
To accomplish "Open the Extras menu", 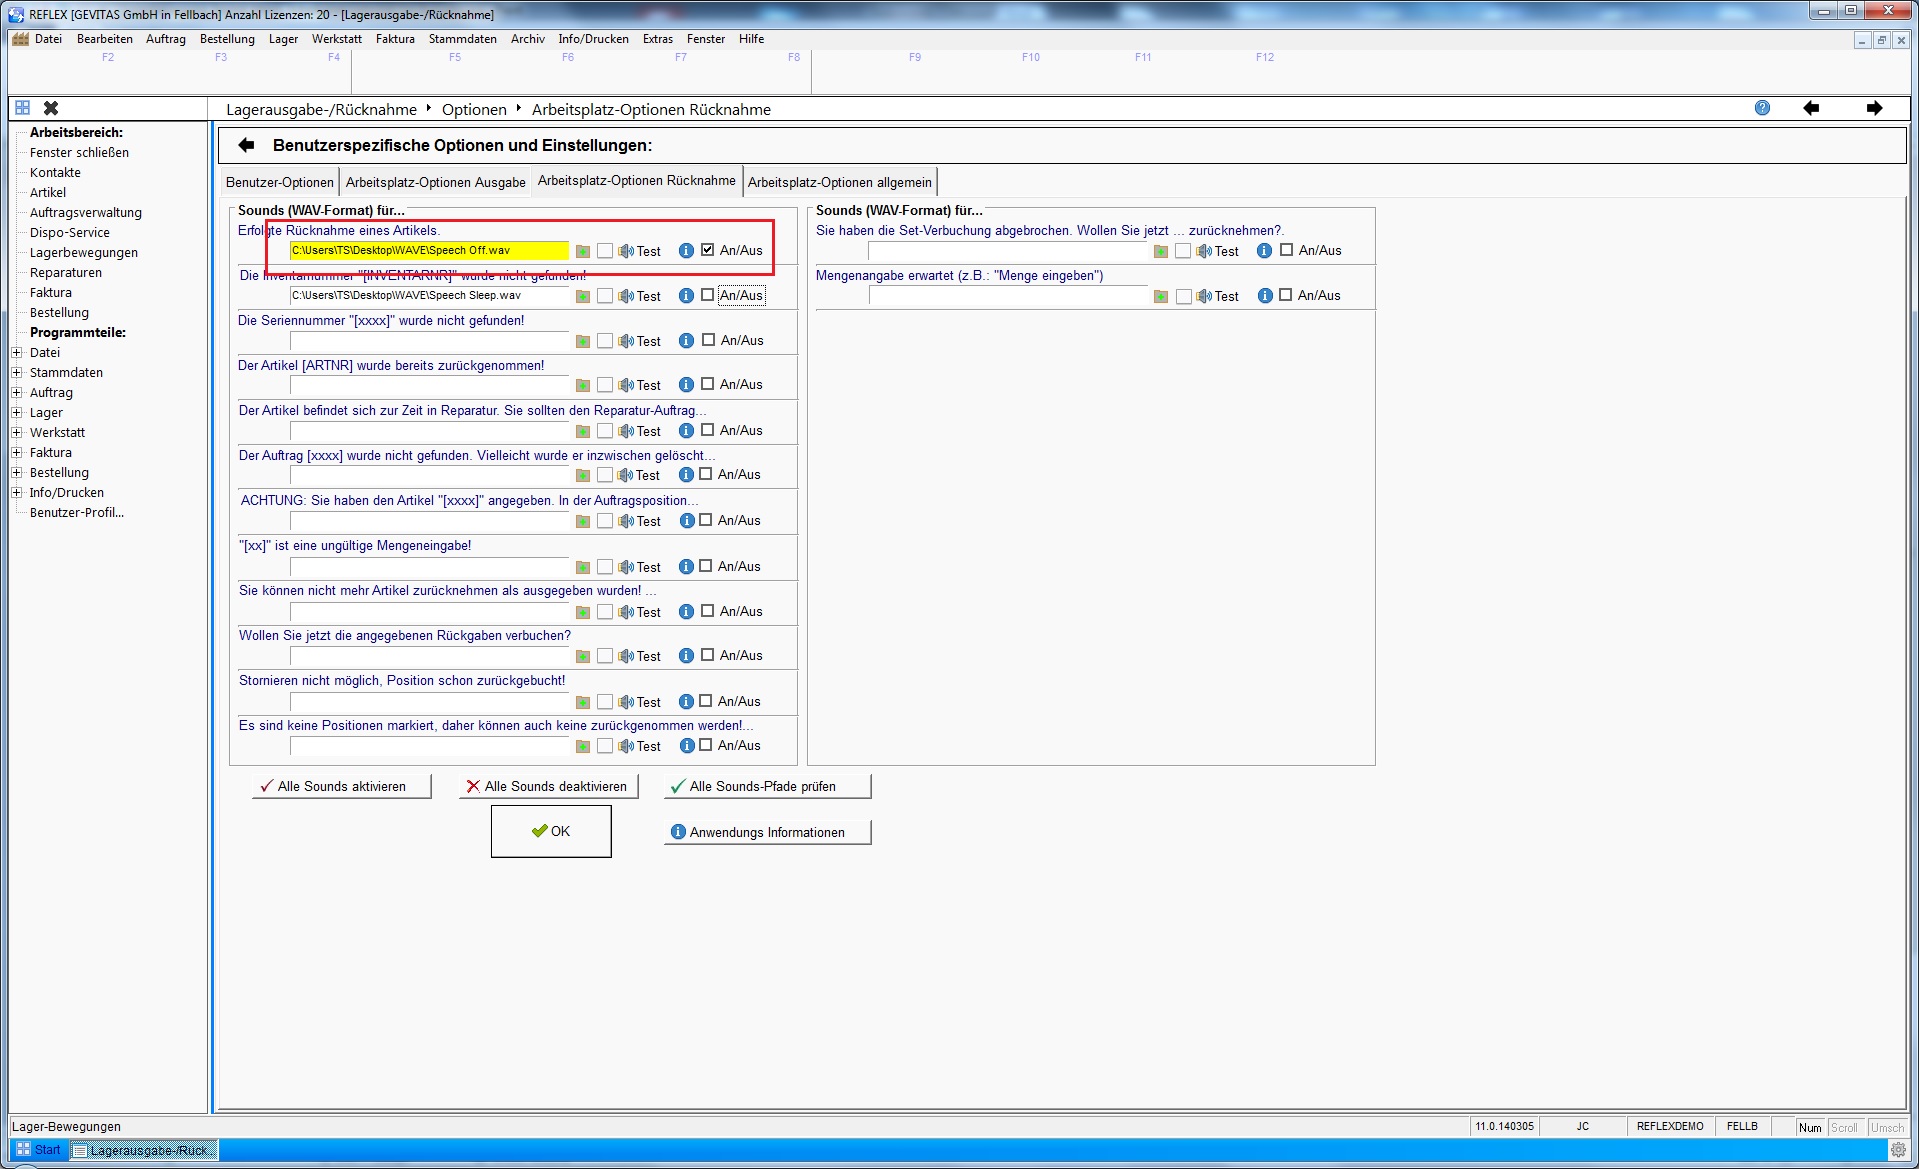I will coord(657,39).
